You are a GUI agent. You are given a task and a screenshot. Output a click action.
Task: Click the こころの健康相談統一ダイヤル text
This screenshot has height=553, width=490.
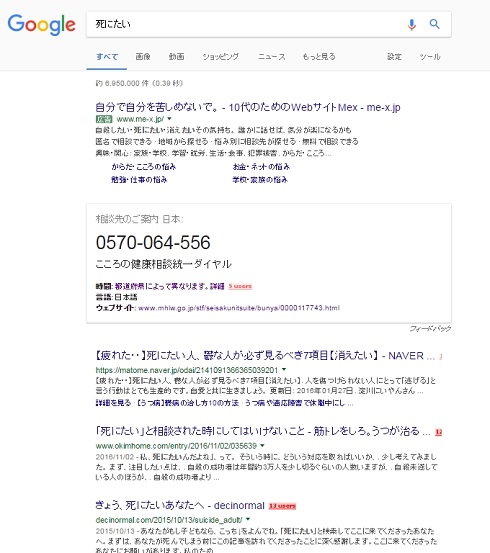(164, 264)
